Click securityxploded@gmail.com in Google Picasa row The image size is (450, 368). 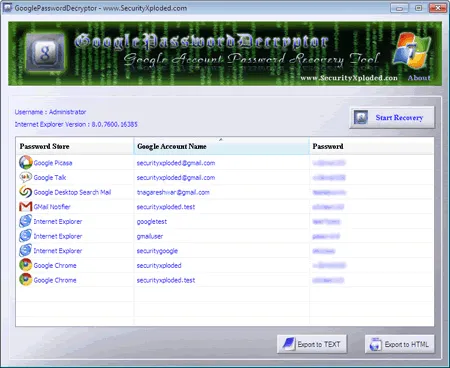pyautogui.click(x=176, y=163)
